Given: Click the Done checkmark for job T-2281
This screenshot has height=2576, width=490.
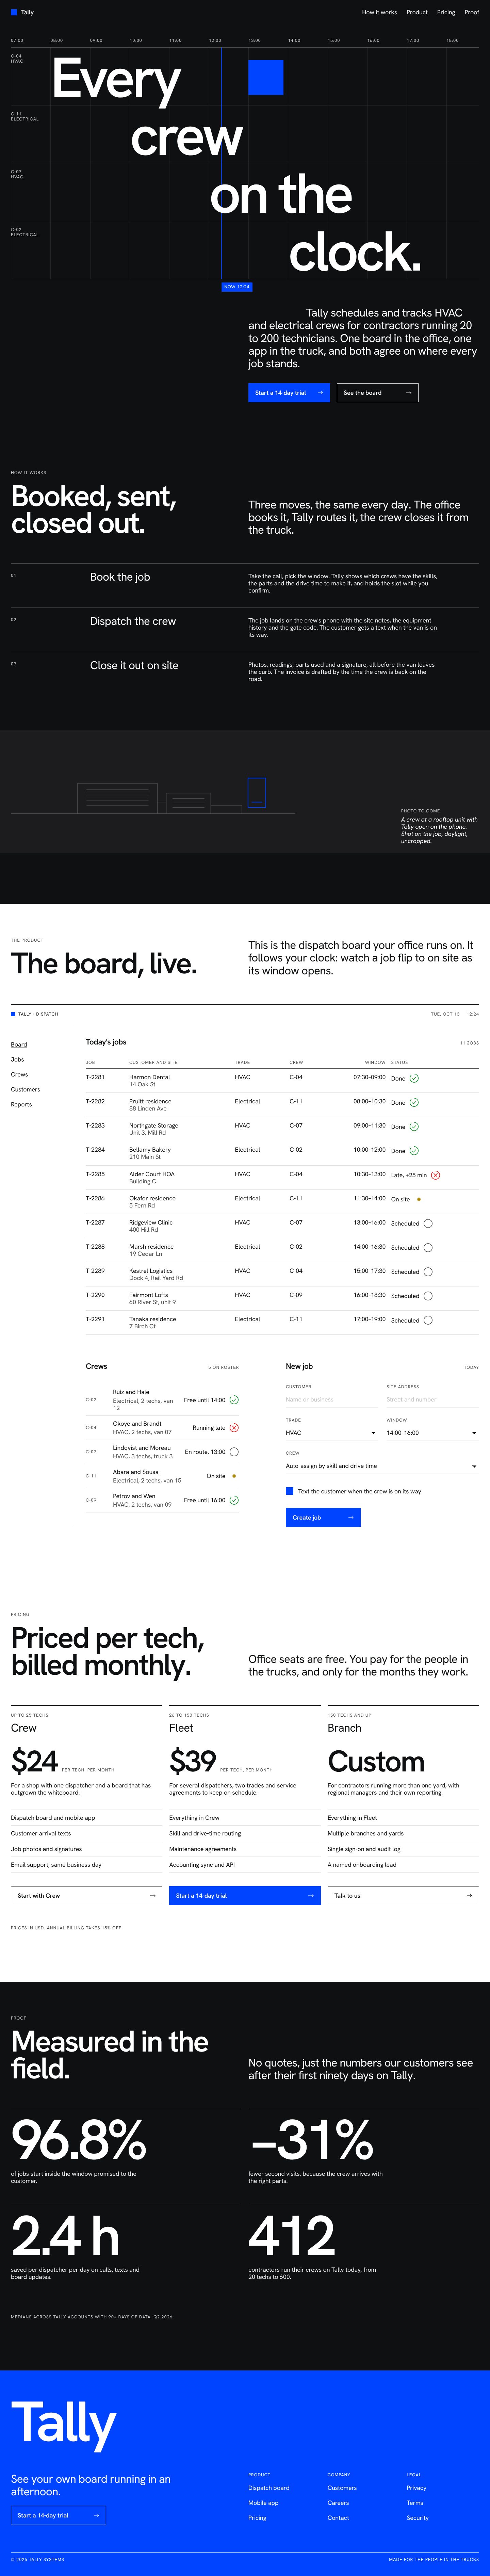Looking at the screenshot, I should point(414,1078).
